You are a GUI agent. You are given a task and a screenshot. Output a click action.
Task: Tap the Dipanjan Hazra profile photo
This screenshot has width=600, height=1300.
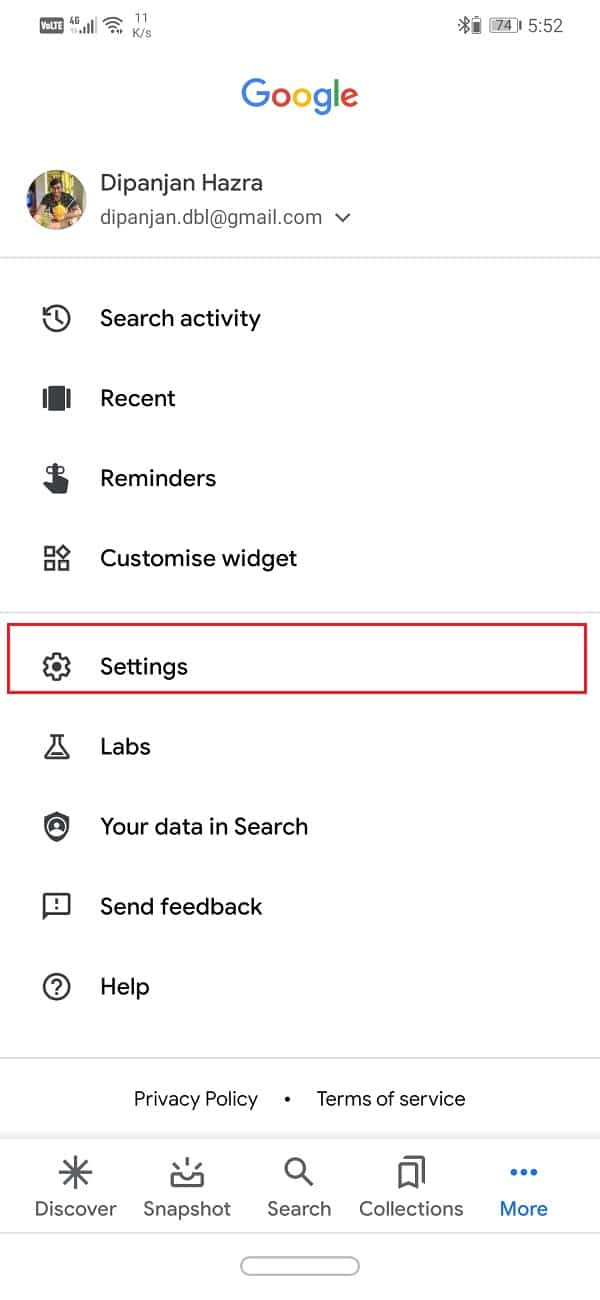(x=56, y=200)
